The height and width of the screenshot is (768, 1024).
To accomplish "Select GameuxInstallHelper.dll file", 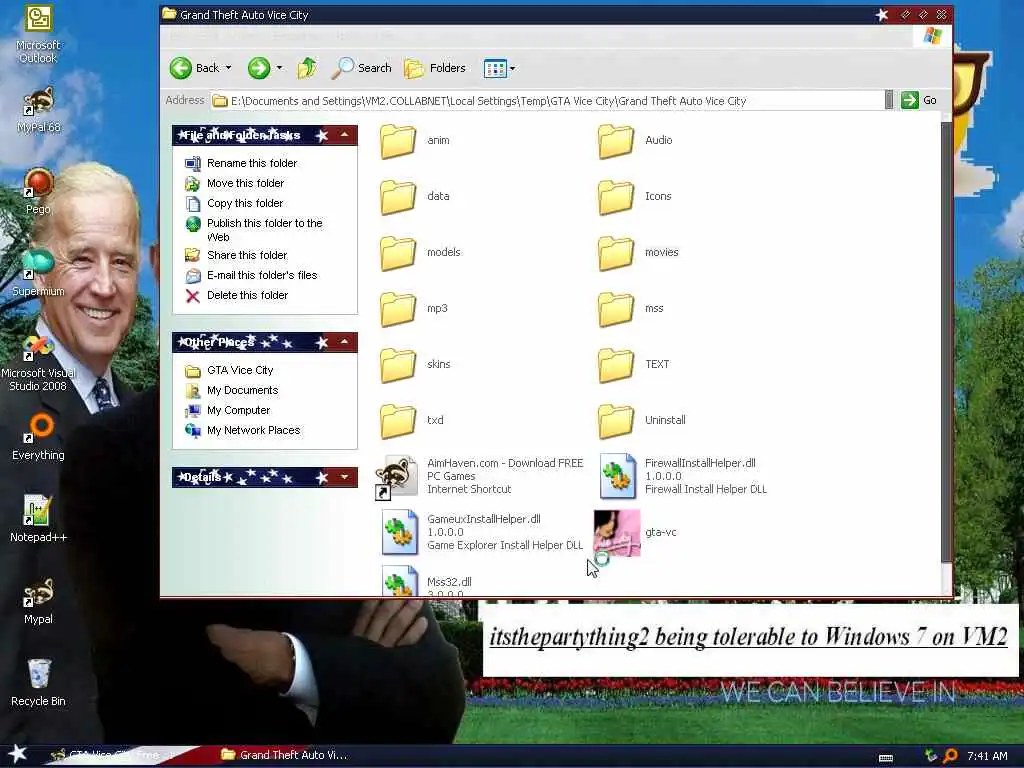I will click(x=481, y=532).
